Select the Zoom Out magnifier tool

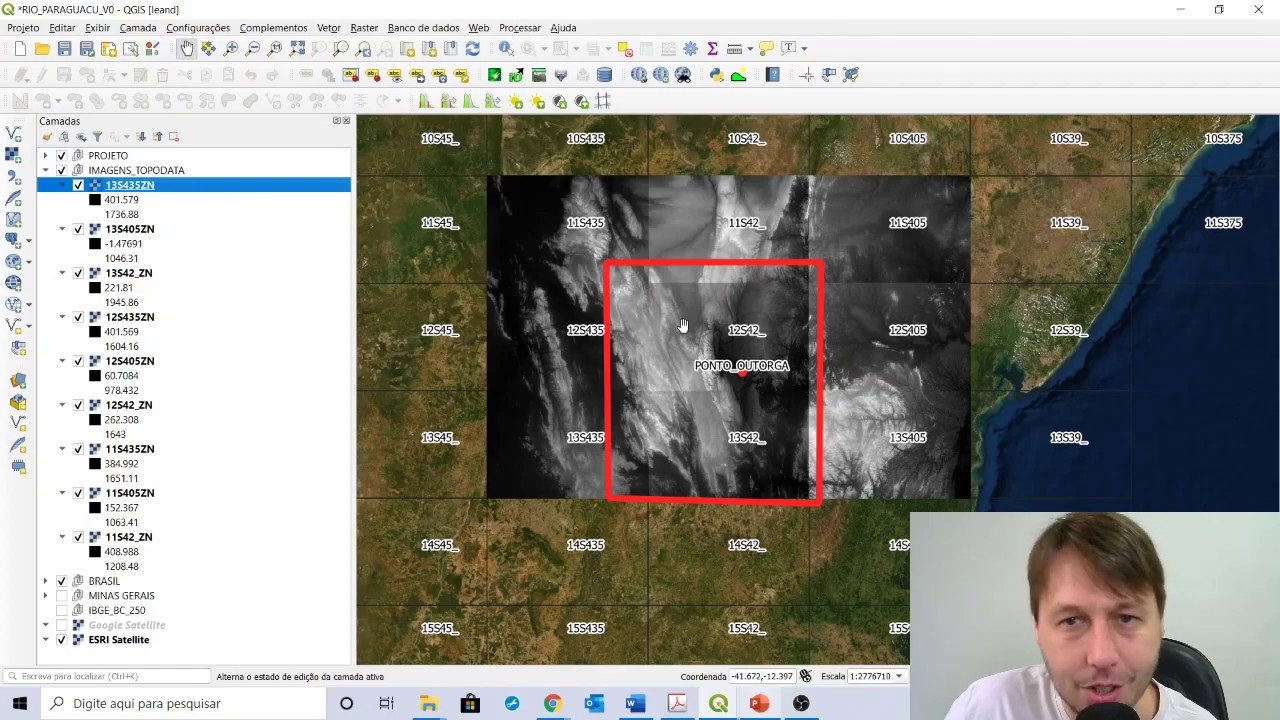pos(253,48)
